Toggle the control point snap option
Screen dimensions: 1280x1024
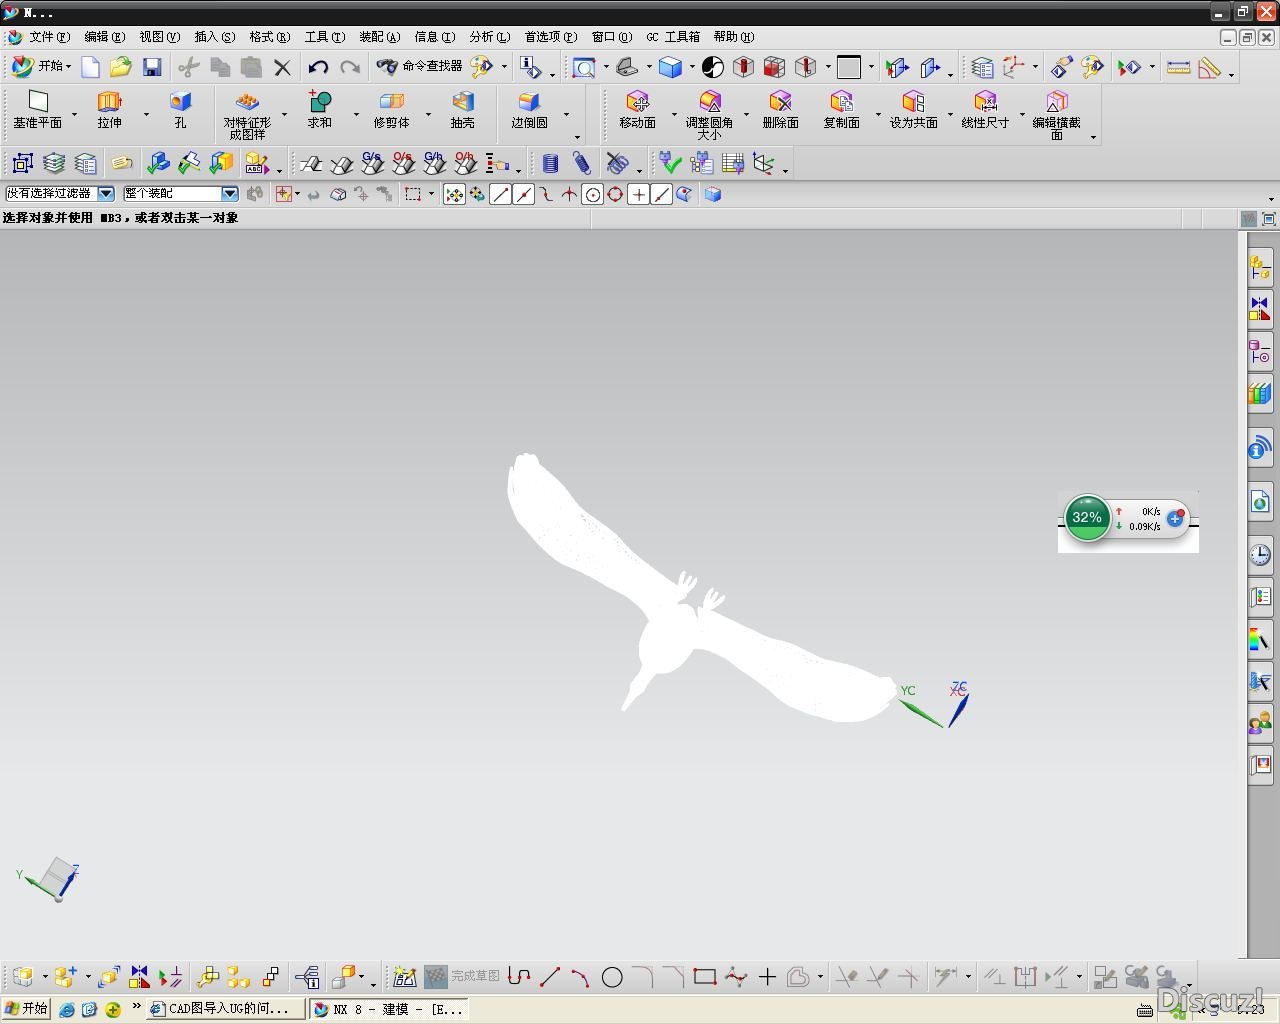(x=547, y=195)
